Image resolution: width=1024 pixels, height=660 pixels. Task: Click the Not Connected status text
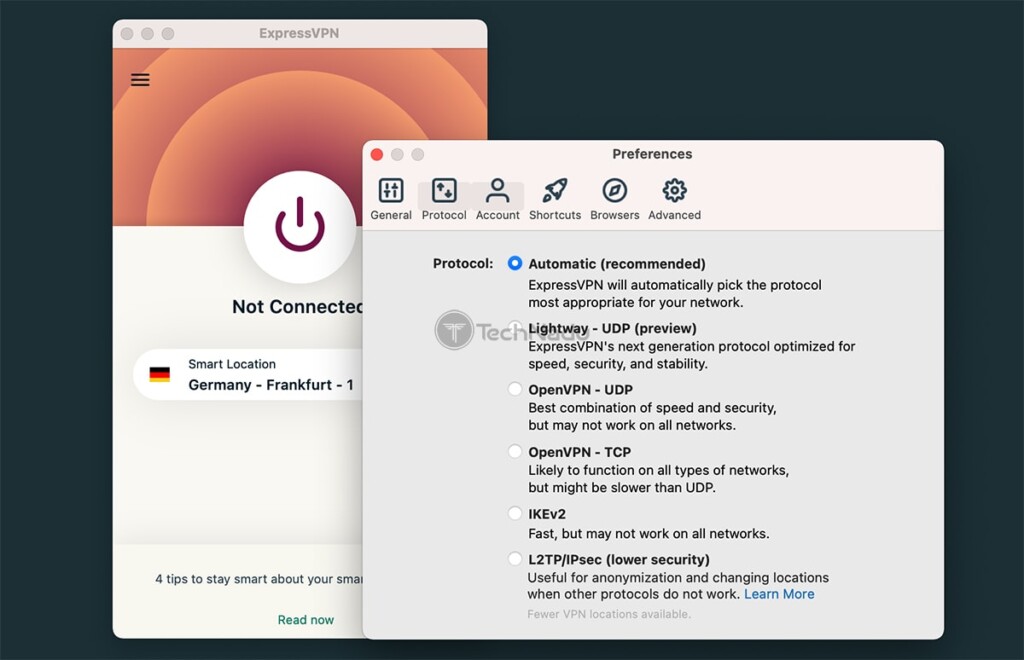click(x=298, y=307)
